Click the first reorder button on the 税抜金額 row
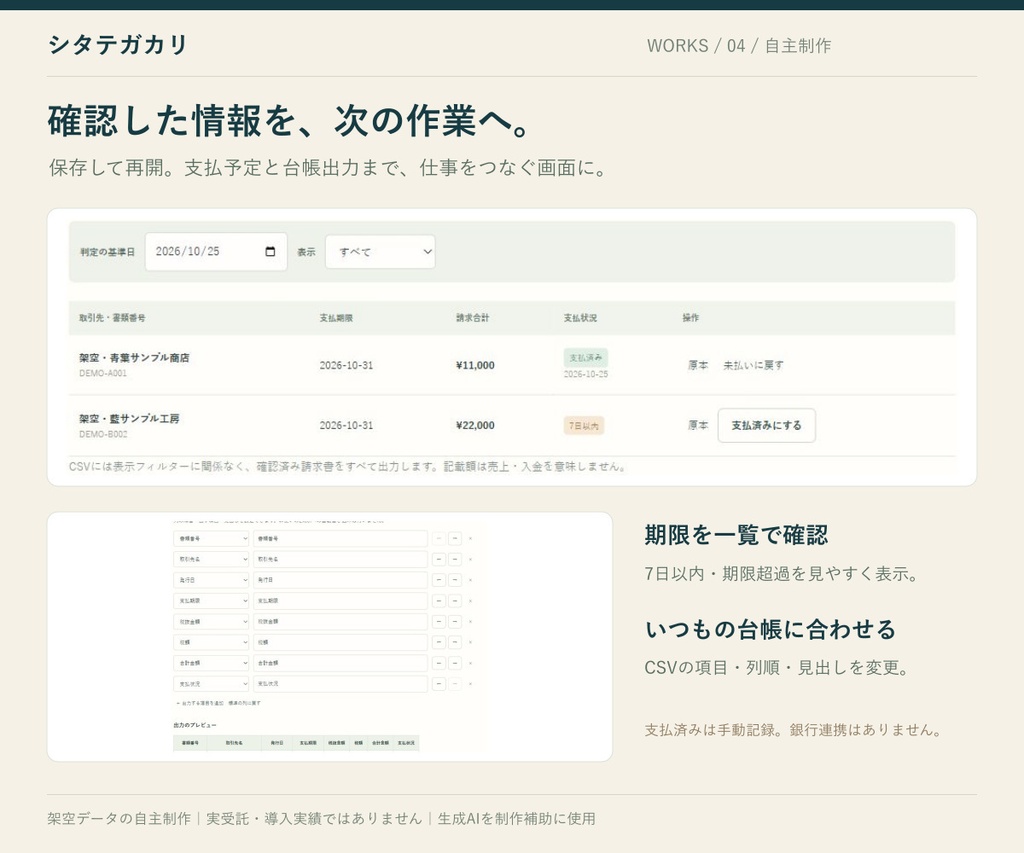1024x853 pixels. [439, 622]
